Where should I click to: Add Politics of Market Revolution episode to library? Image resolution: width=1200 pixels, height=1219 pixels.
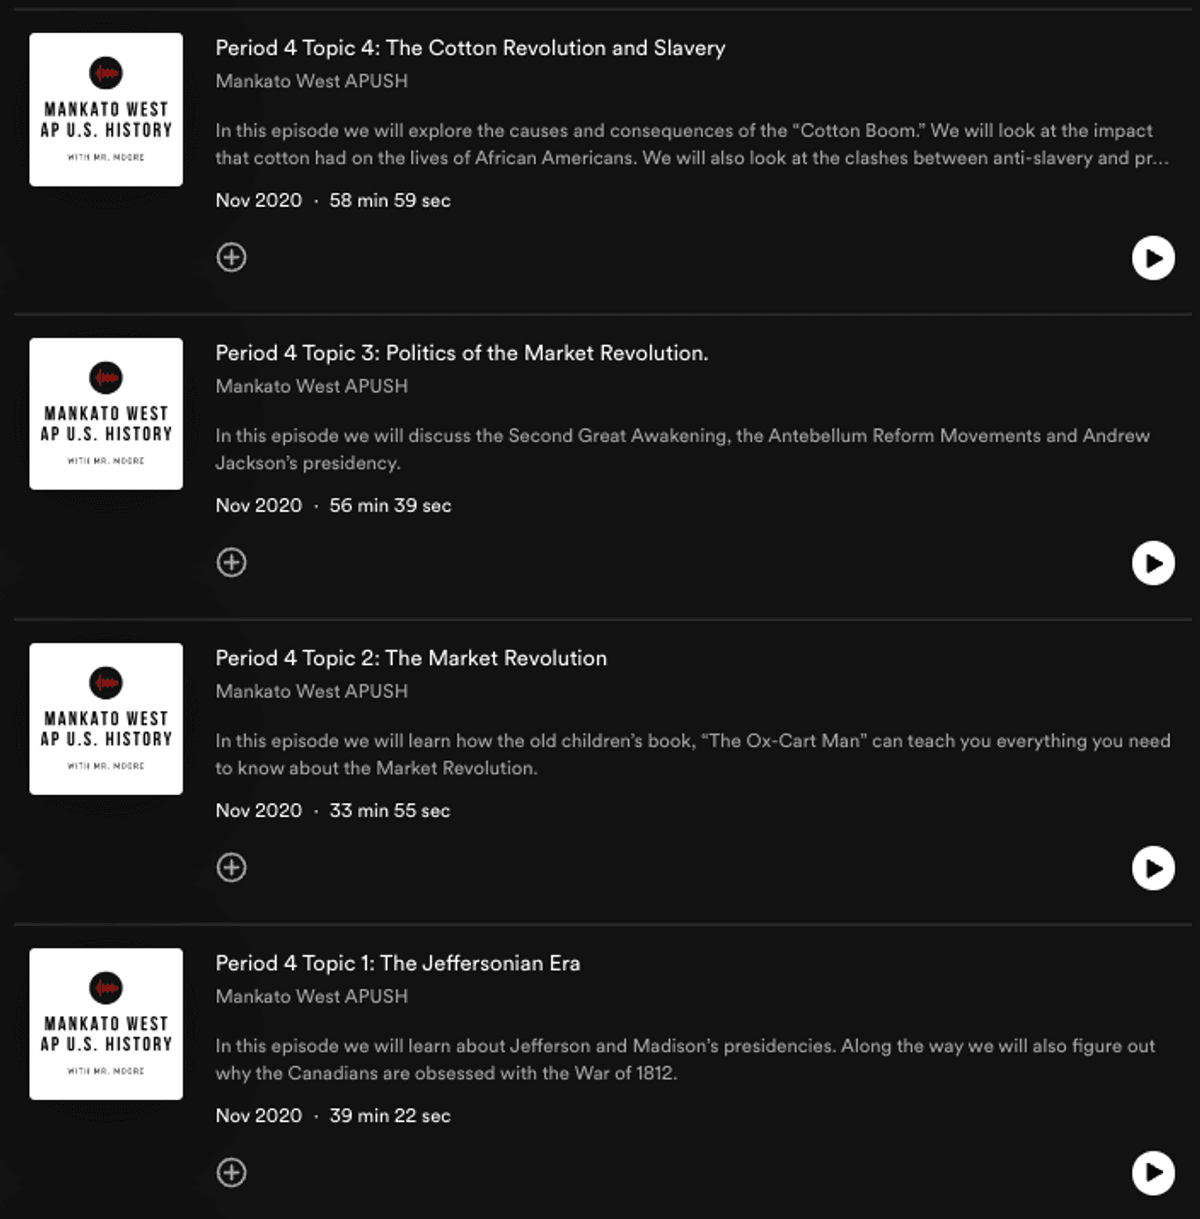point(231,562)
